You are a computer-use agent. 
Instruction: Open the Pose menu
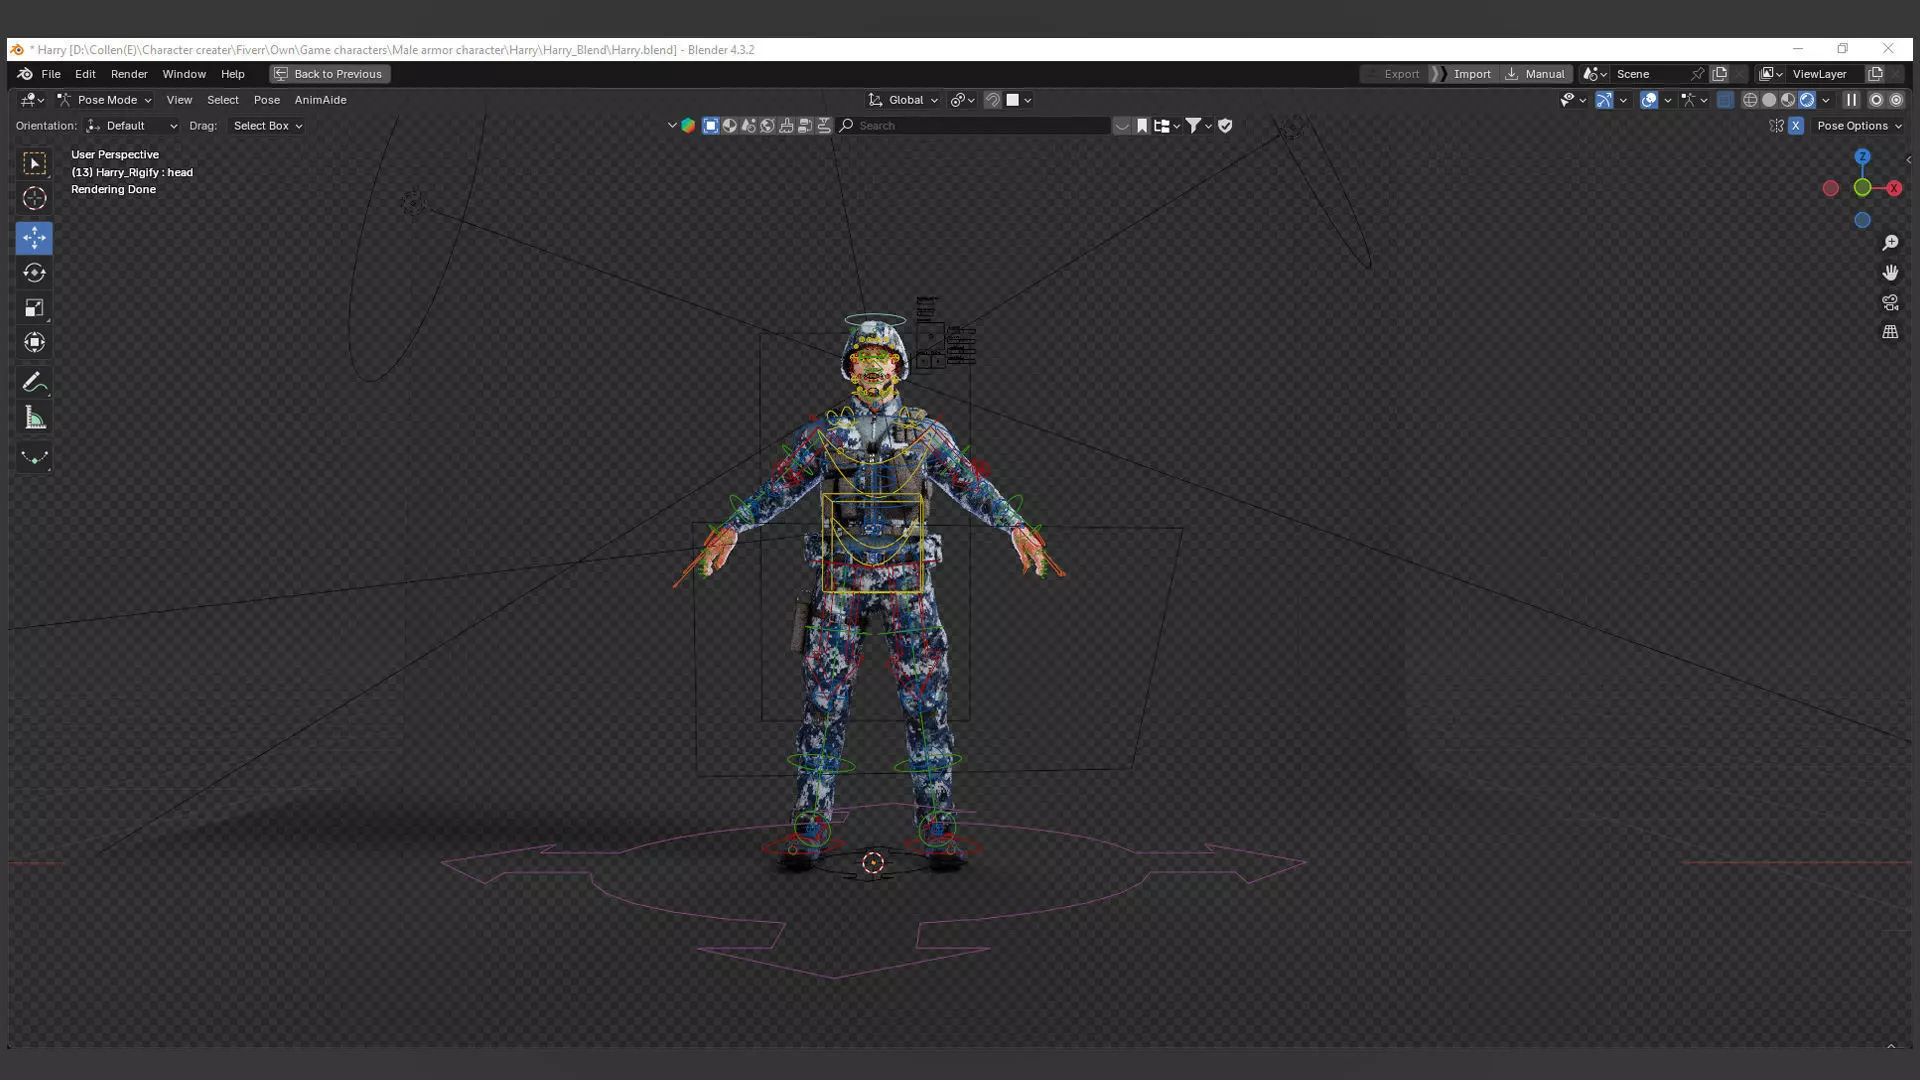pyautogui.click(x=266, y=100)
